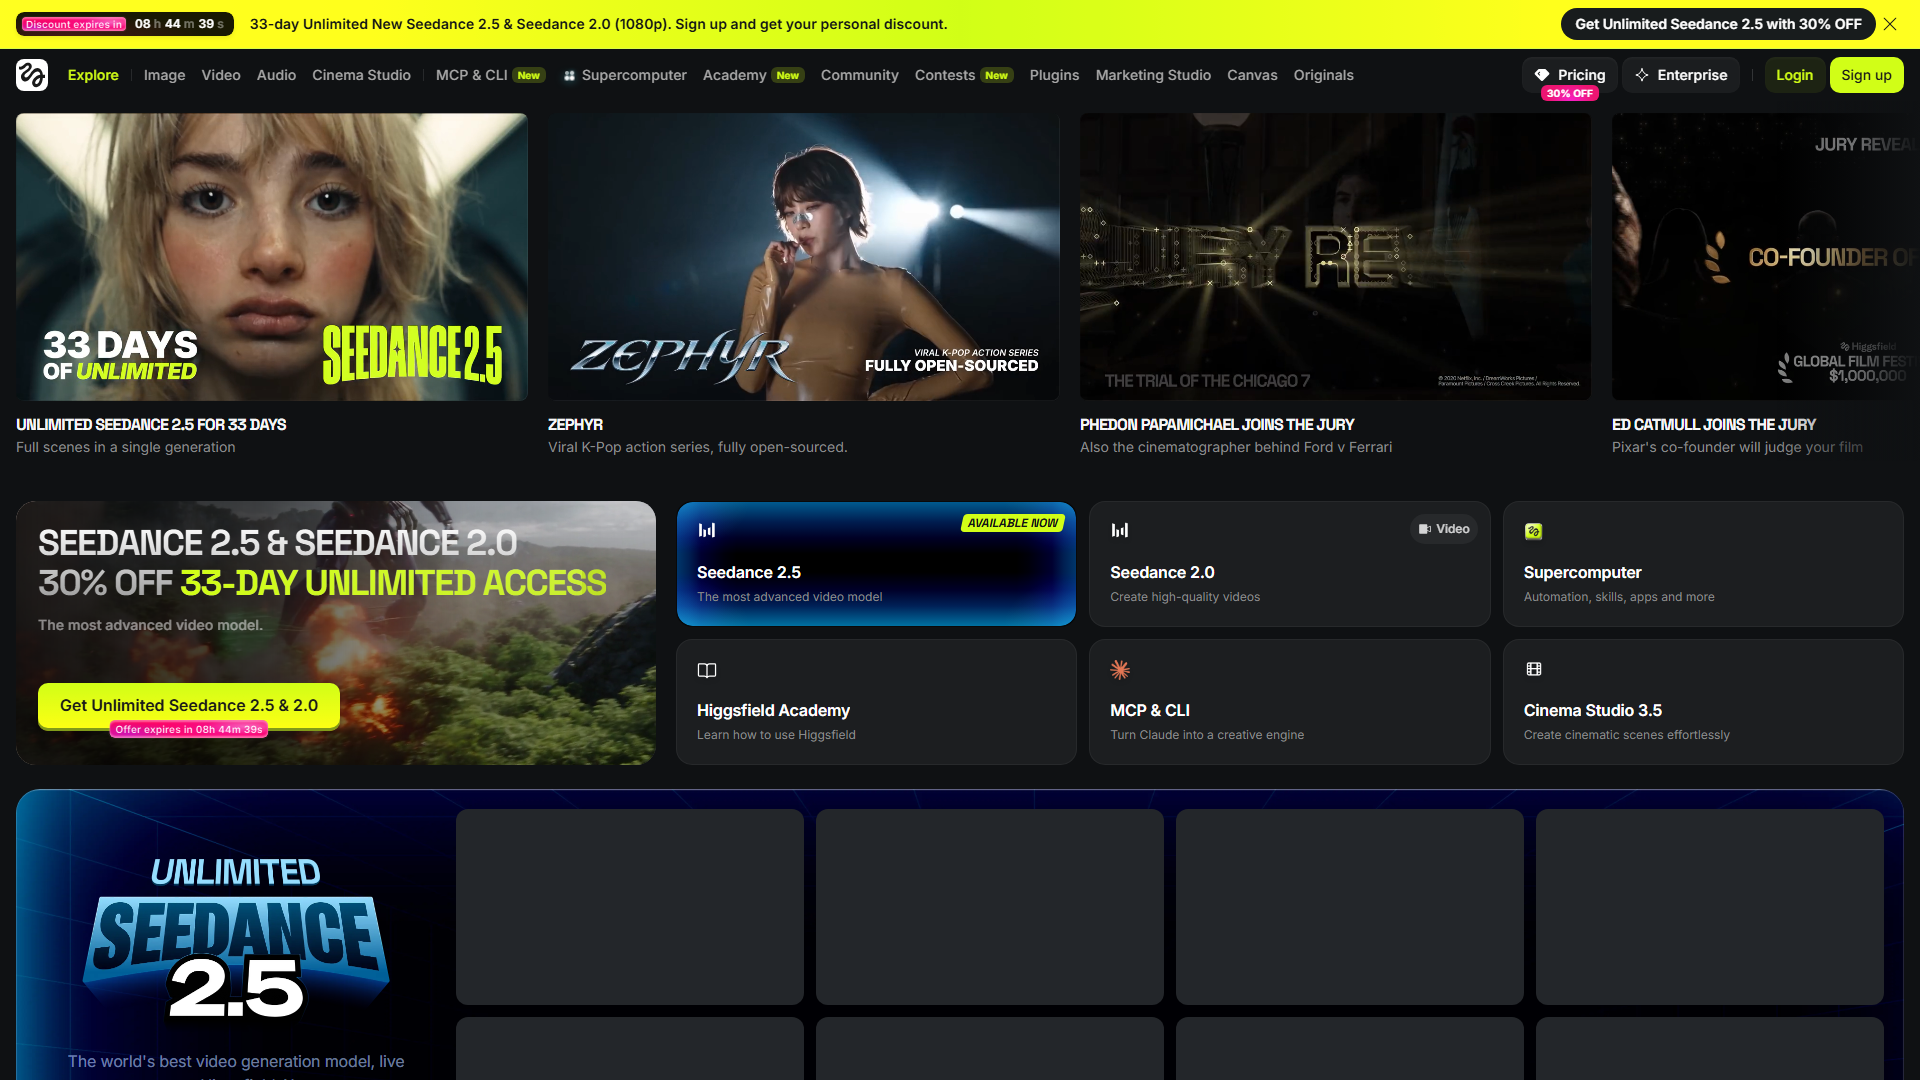Click the Unlimited Seedance 2.5 for 33 Days title
Viewport: 1920px width, 1080px height.
pos(151,425)
